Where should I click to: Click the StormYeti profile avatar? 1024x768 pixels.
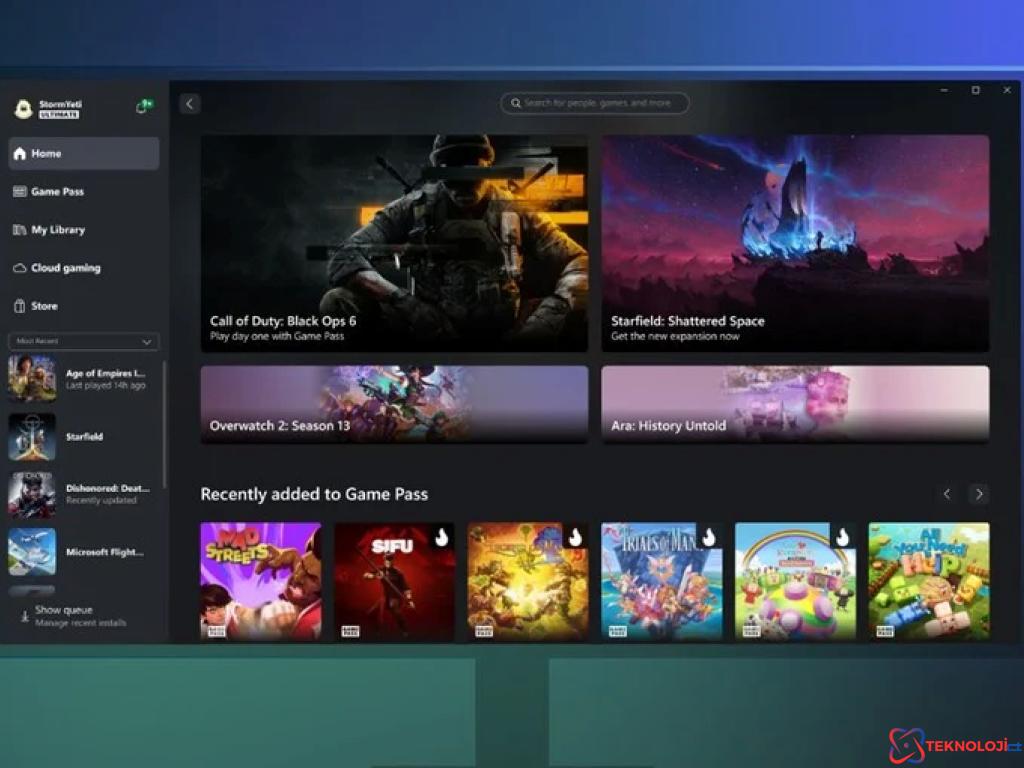23,109
